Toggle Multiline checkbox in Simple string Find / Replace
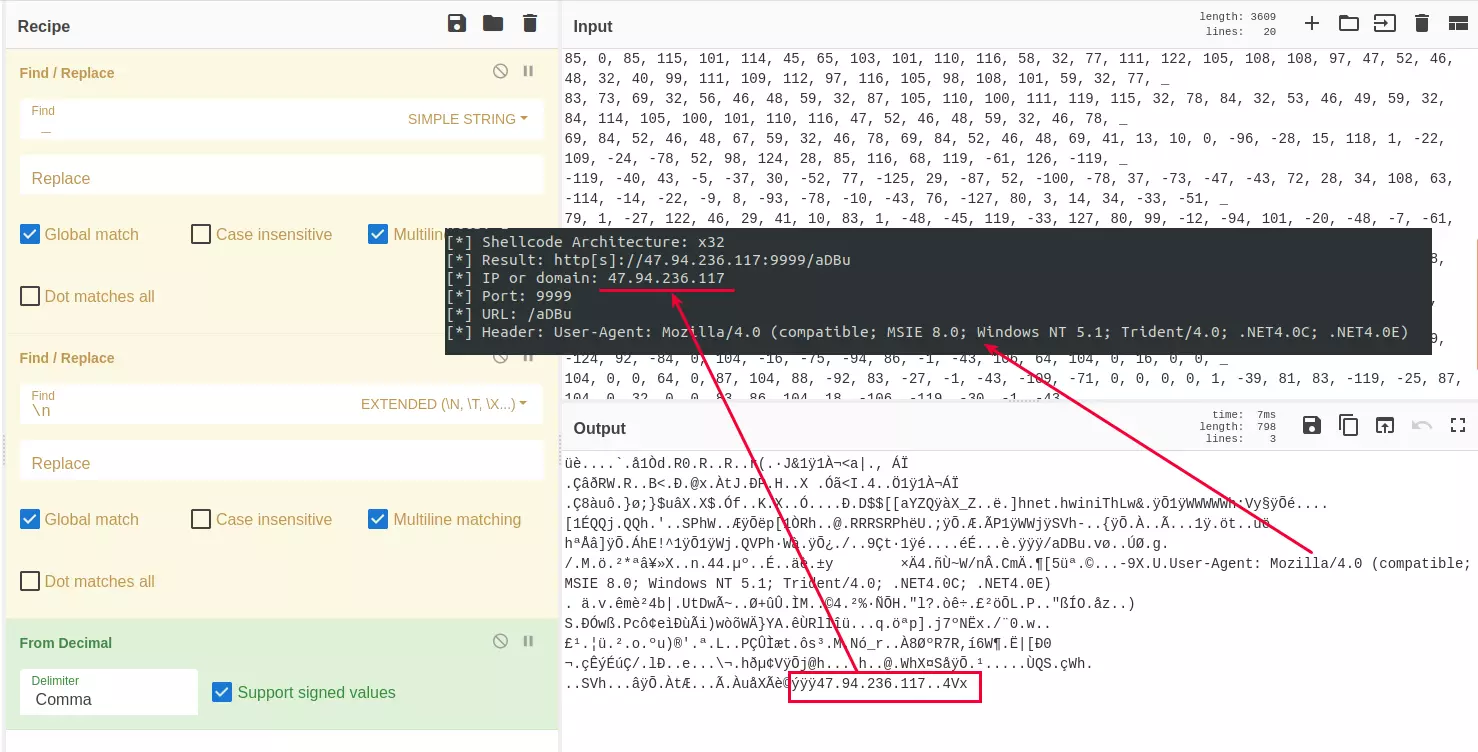The width and height of the screenshot is (1478, 752). (378, 234)
